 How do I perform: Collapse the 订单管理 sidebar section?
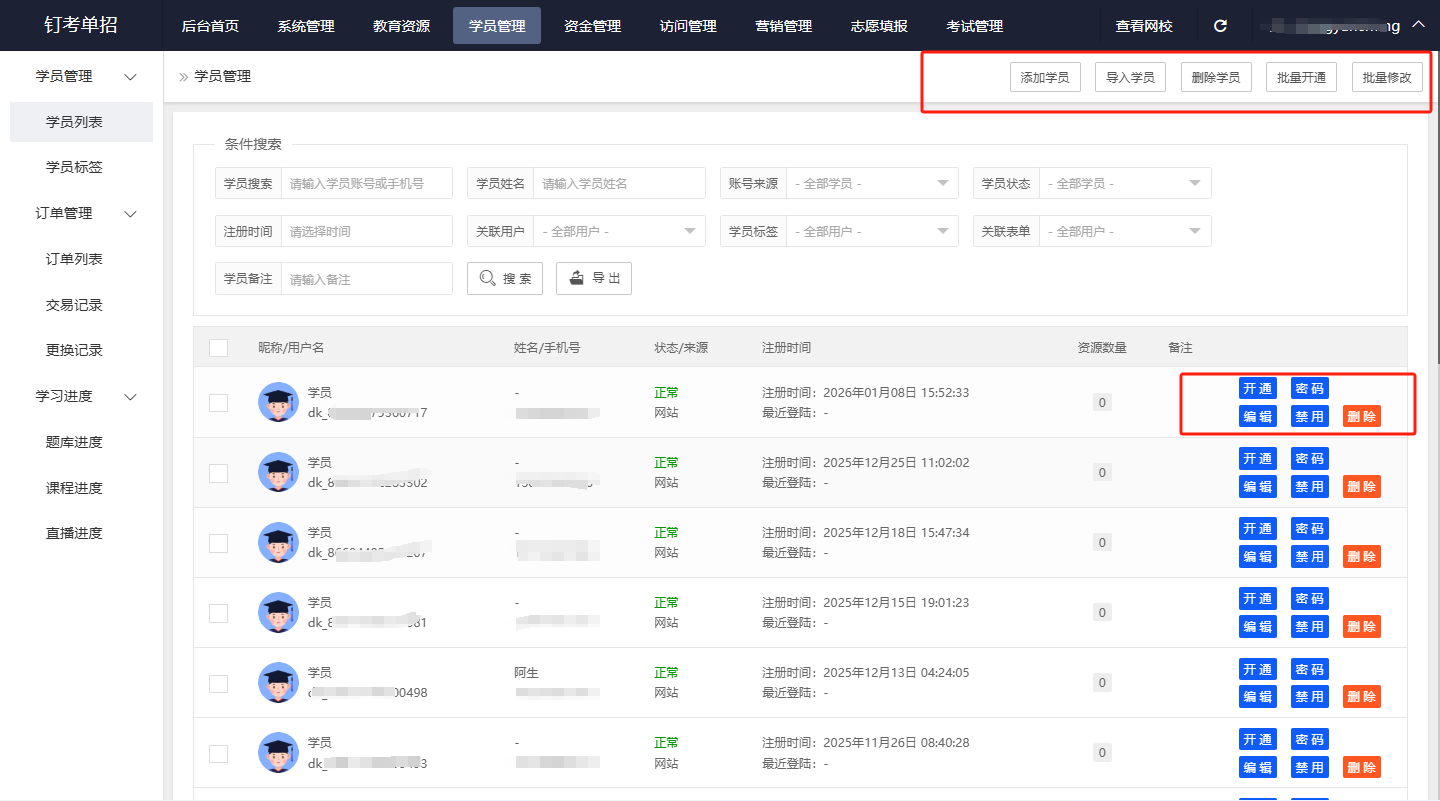click(130, 213)
